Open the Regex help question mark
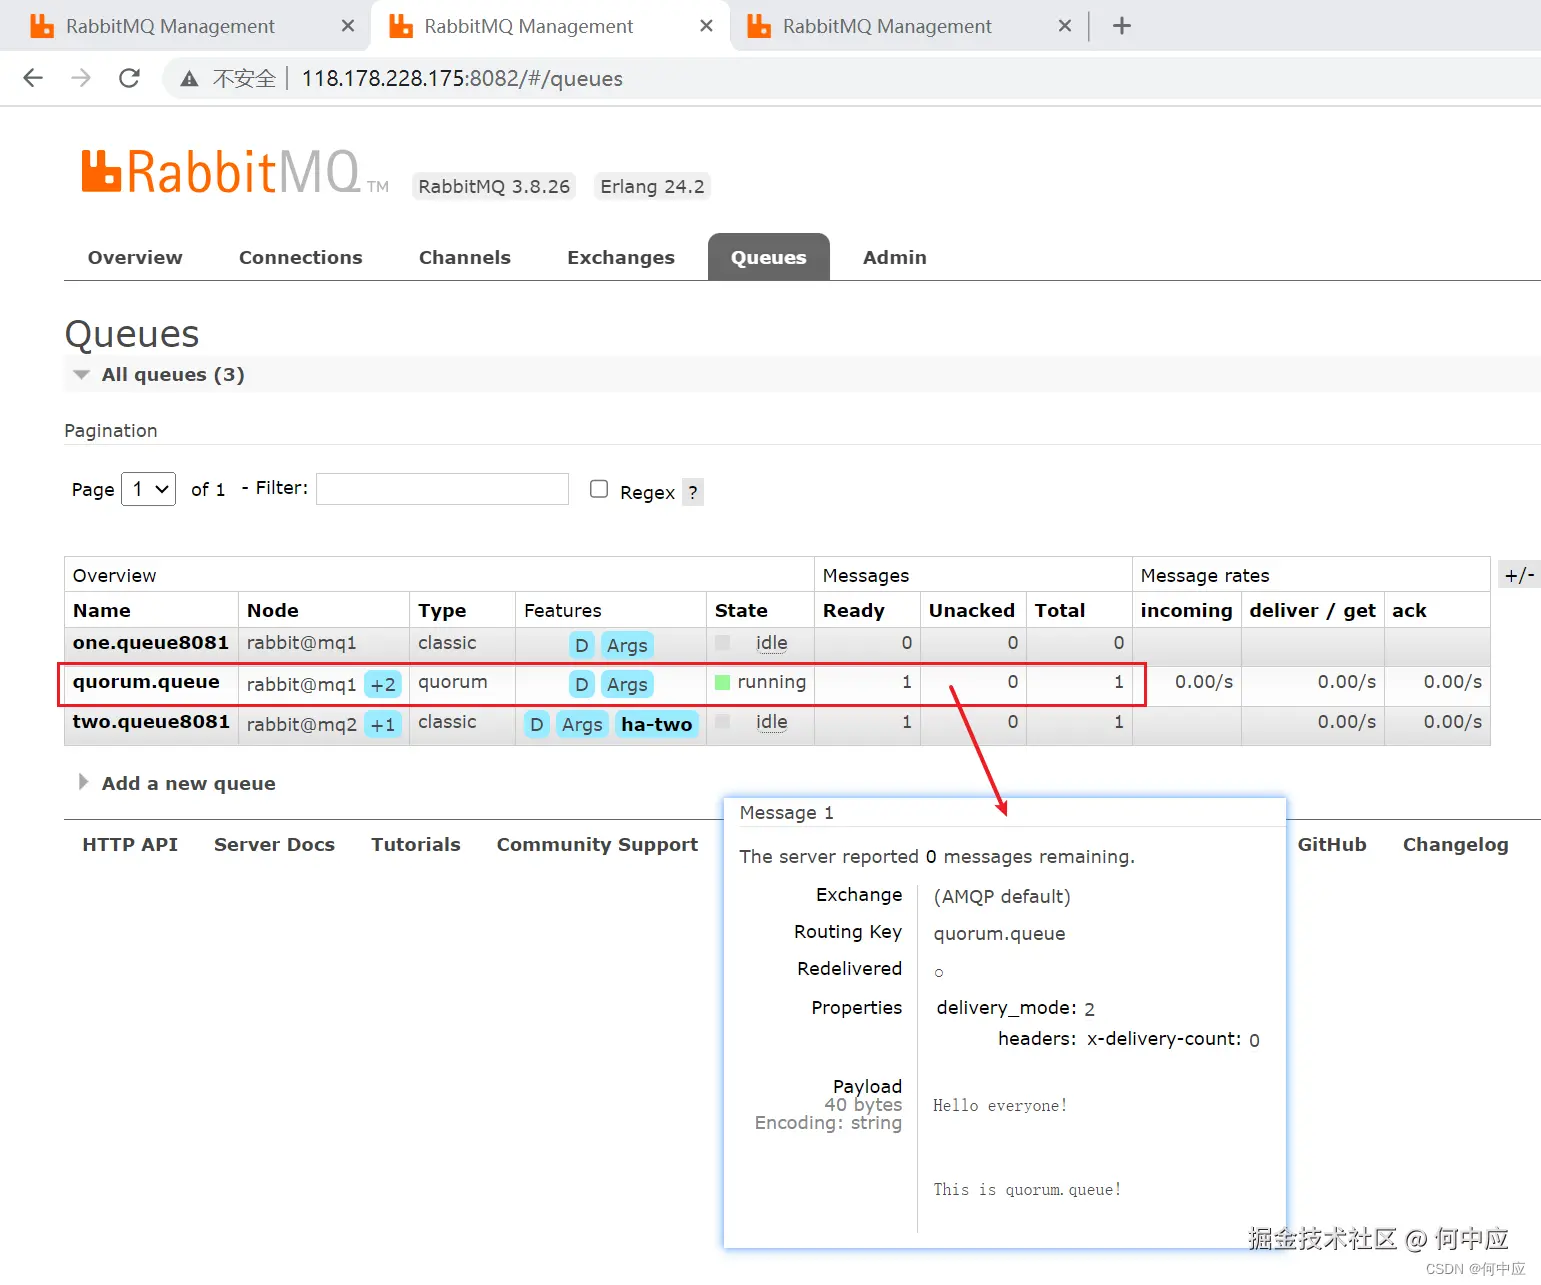Image resolution: width=1541 pixels, height=1285 pixels. (693, 492)
